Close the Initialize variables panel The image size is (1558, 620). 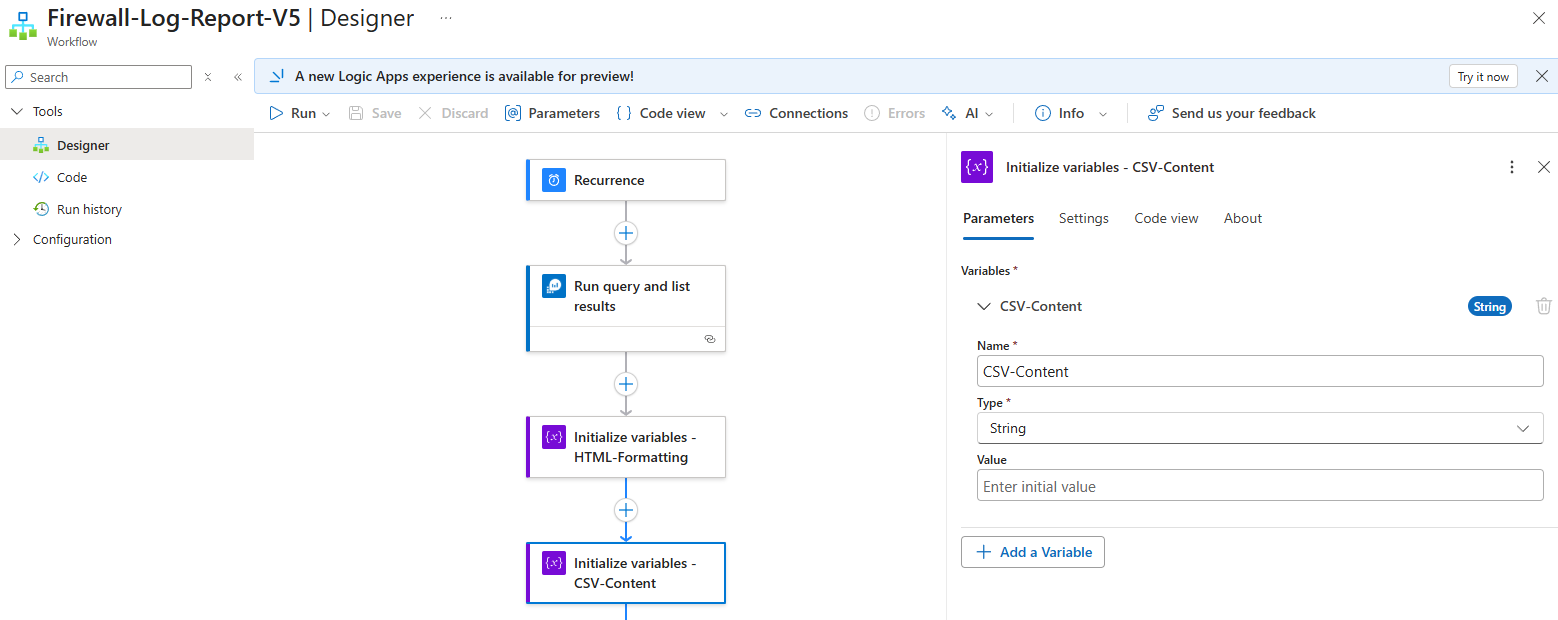(x=1543, y=167)
